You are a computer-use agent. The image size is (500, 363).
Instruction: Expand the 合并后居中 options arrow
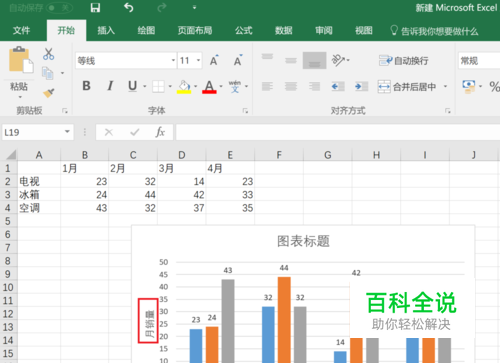(445, 87)
